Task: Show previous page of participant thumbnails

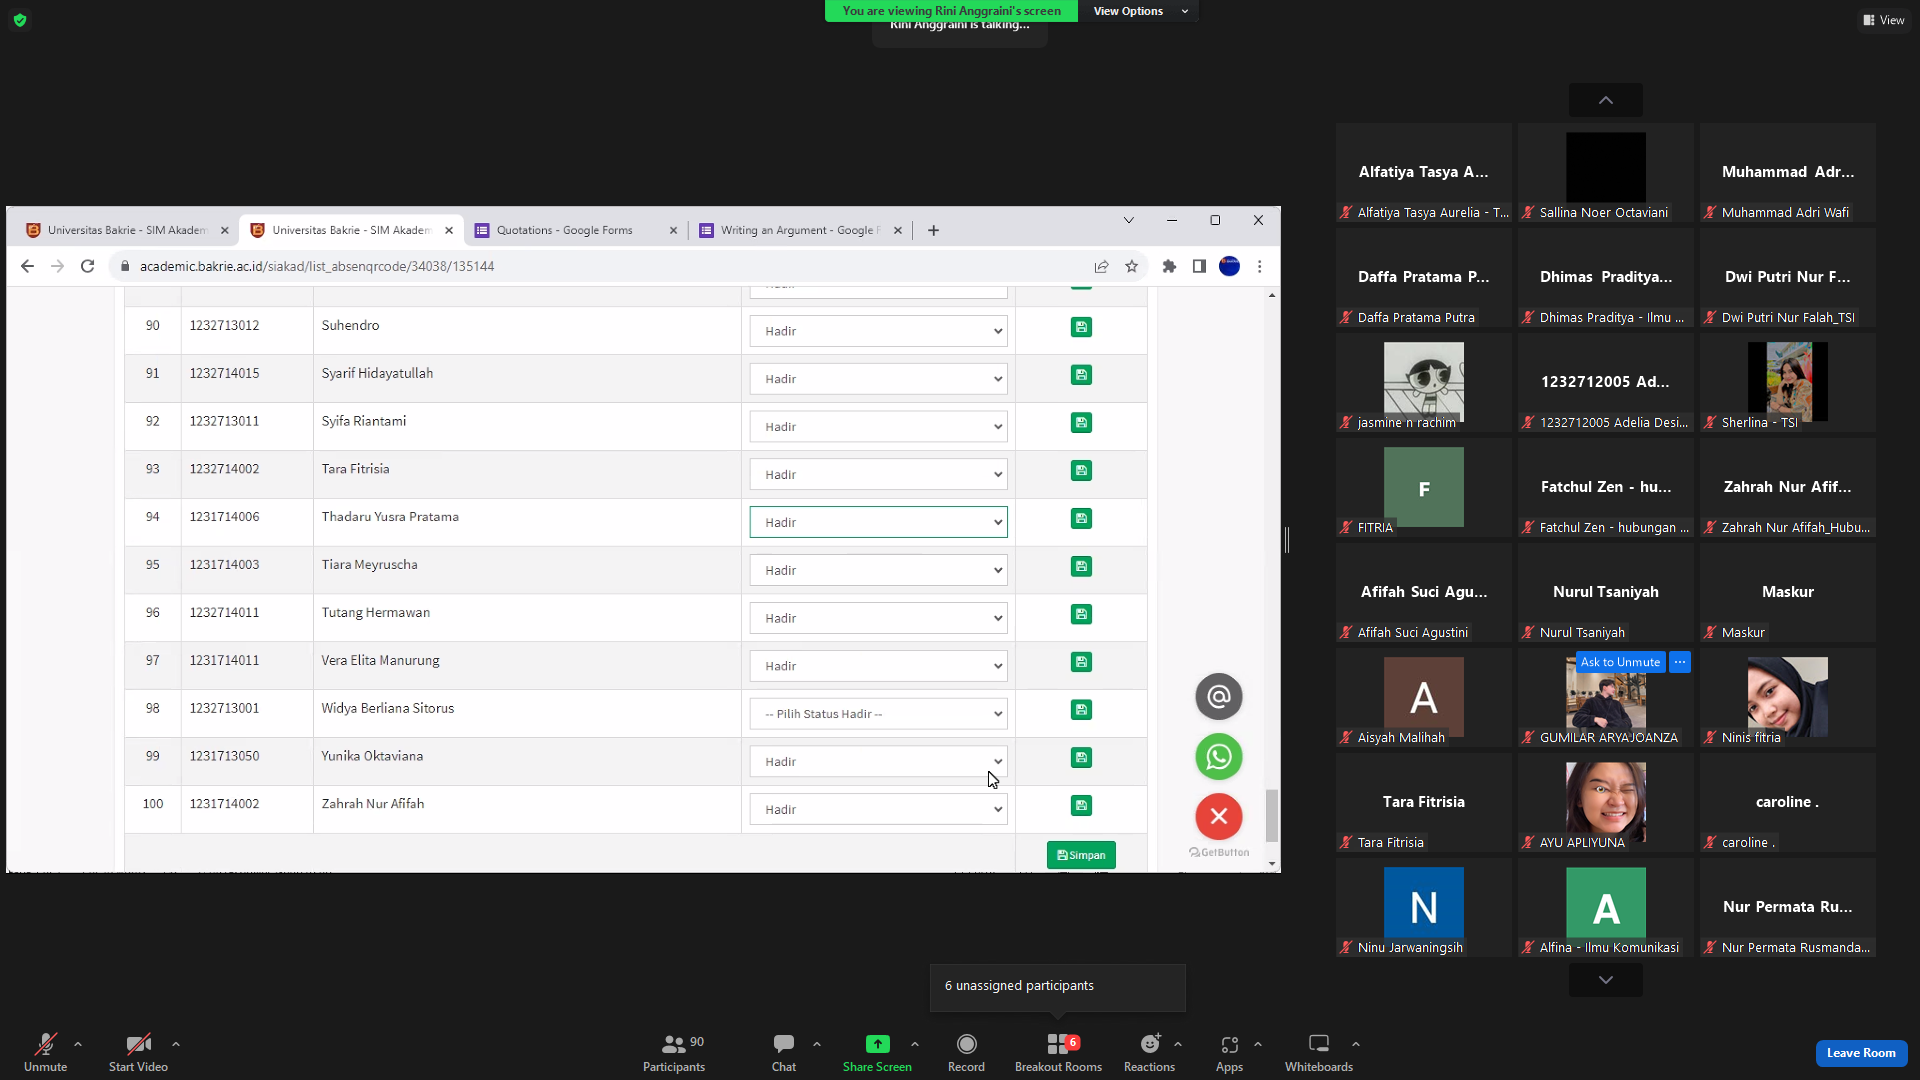Action: [x=1606, y=100]
